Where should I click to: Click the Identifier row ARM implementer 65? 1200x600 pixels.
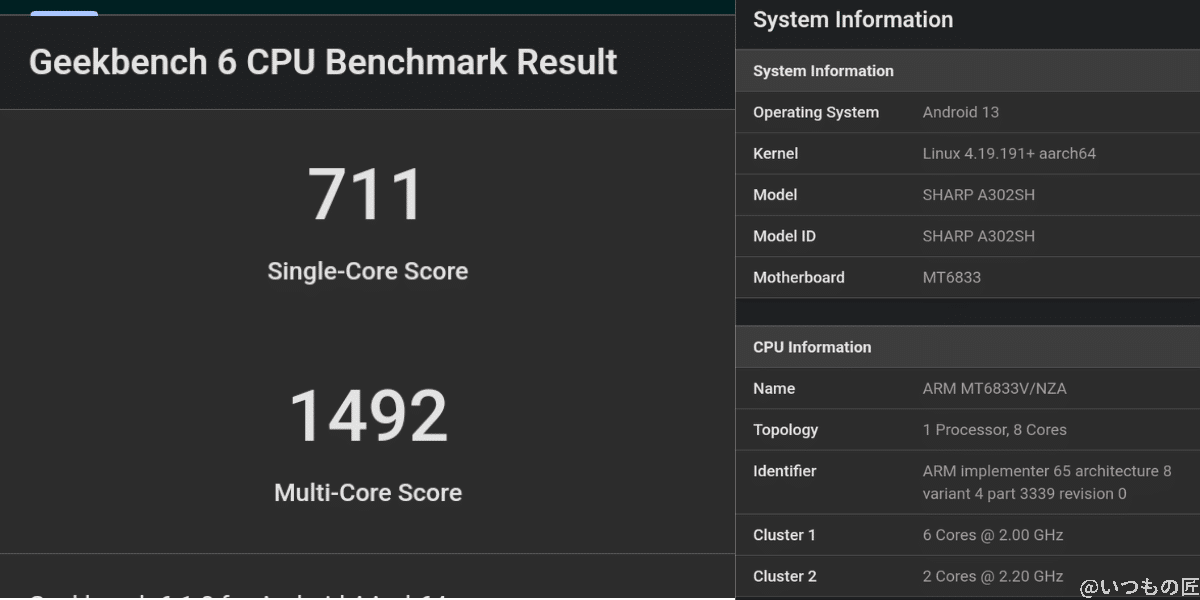pos(1046,481)
